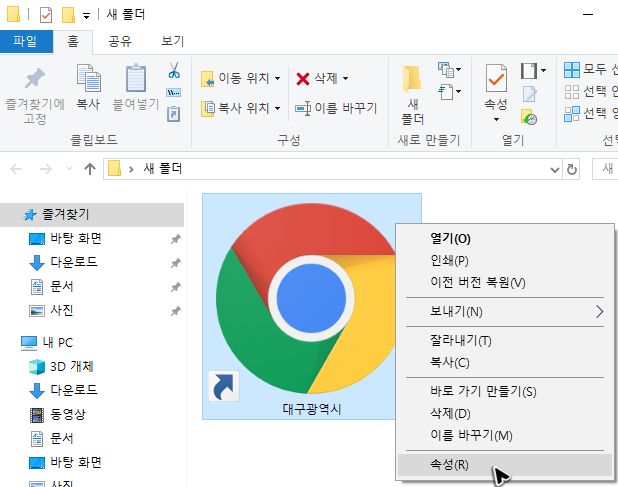This screenshot has height=487, width=618.
Task: Minimize the 새 폴더 window
Action: coord(588,15)
